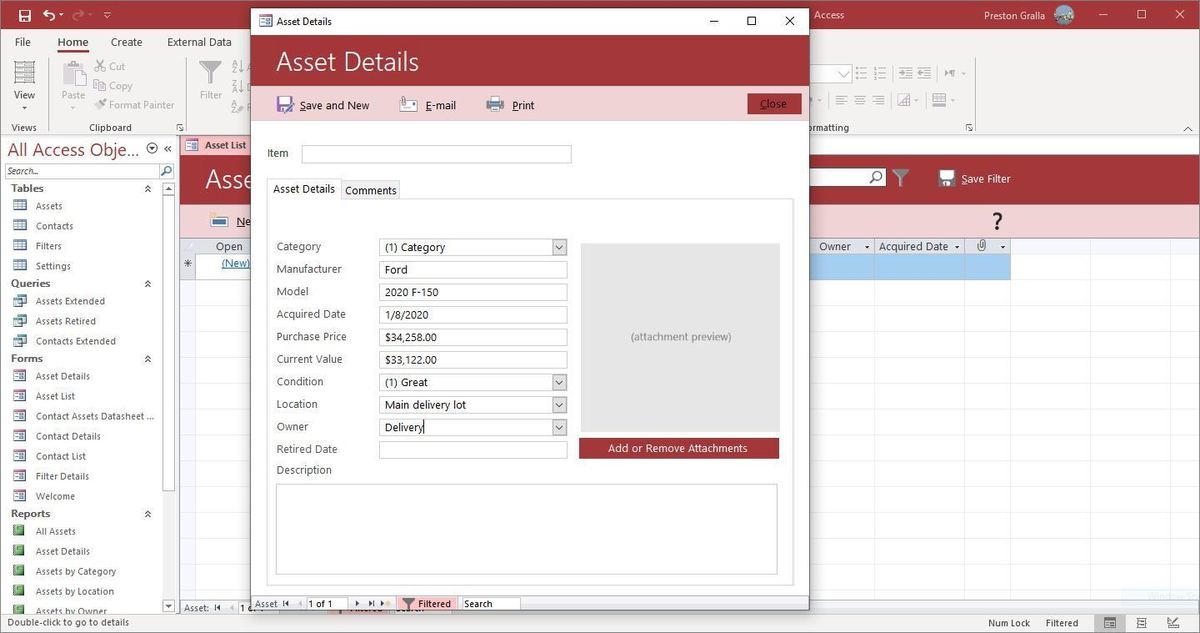The width and height of the screenshot is (1200, 633).
Task: Click the red Close button on form
Action: [x=773, y=104]
